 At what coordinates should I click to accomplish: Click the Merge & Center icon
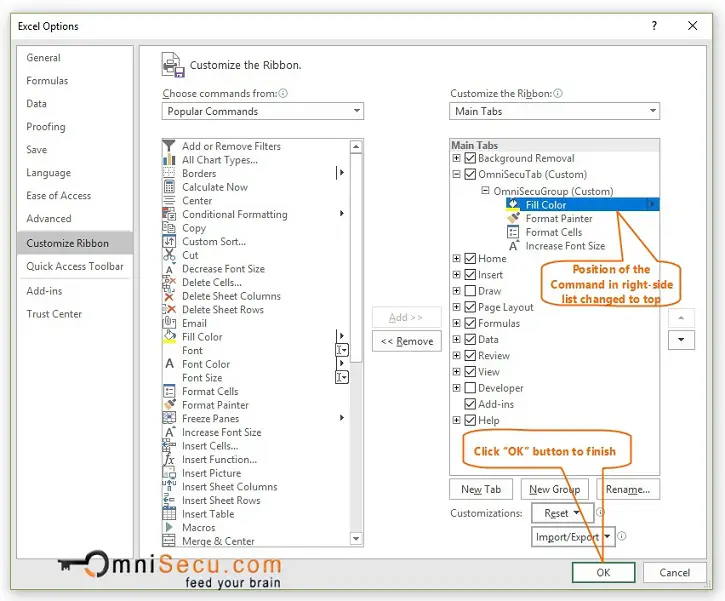pyautogui.click(x=169, y=540)
